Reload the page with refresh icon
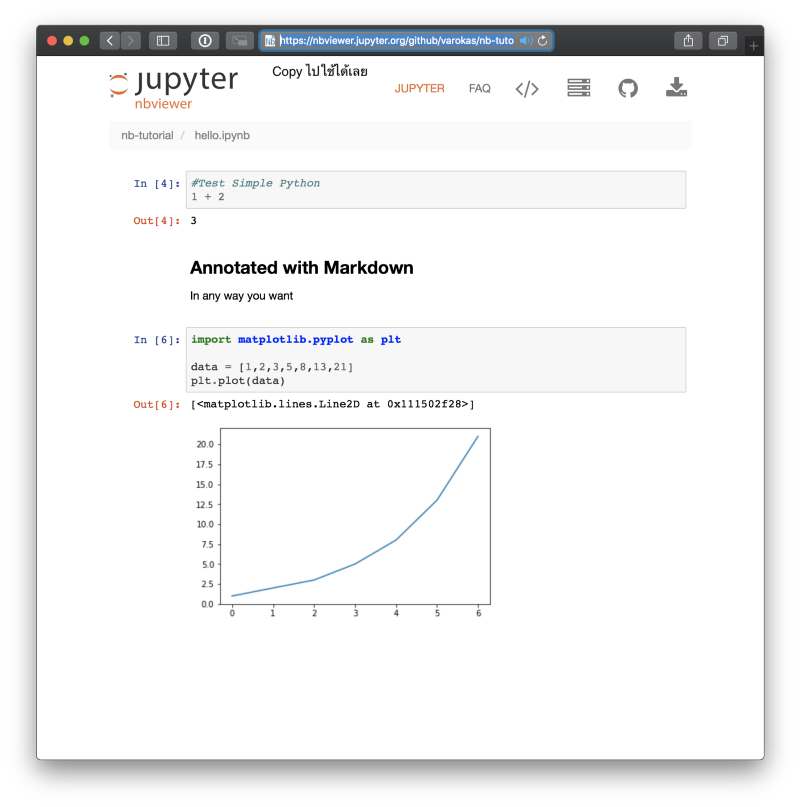Image resolution: width=800 pixels, height=807 pixels. point(543,41)
